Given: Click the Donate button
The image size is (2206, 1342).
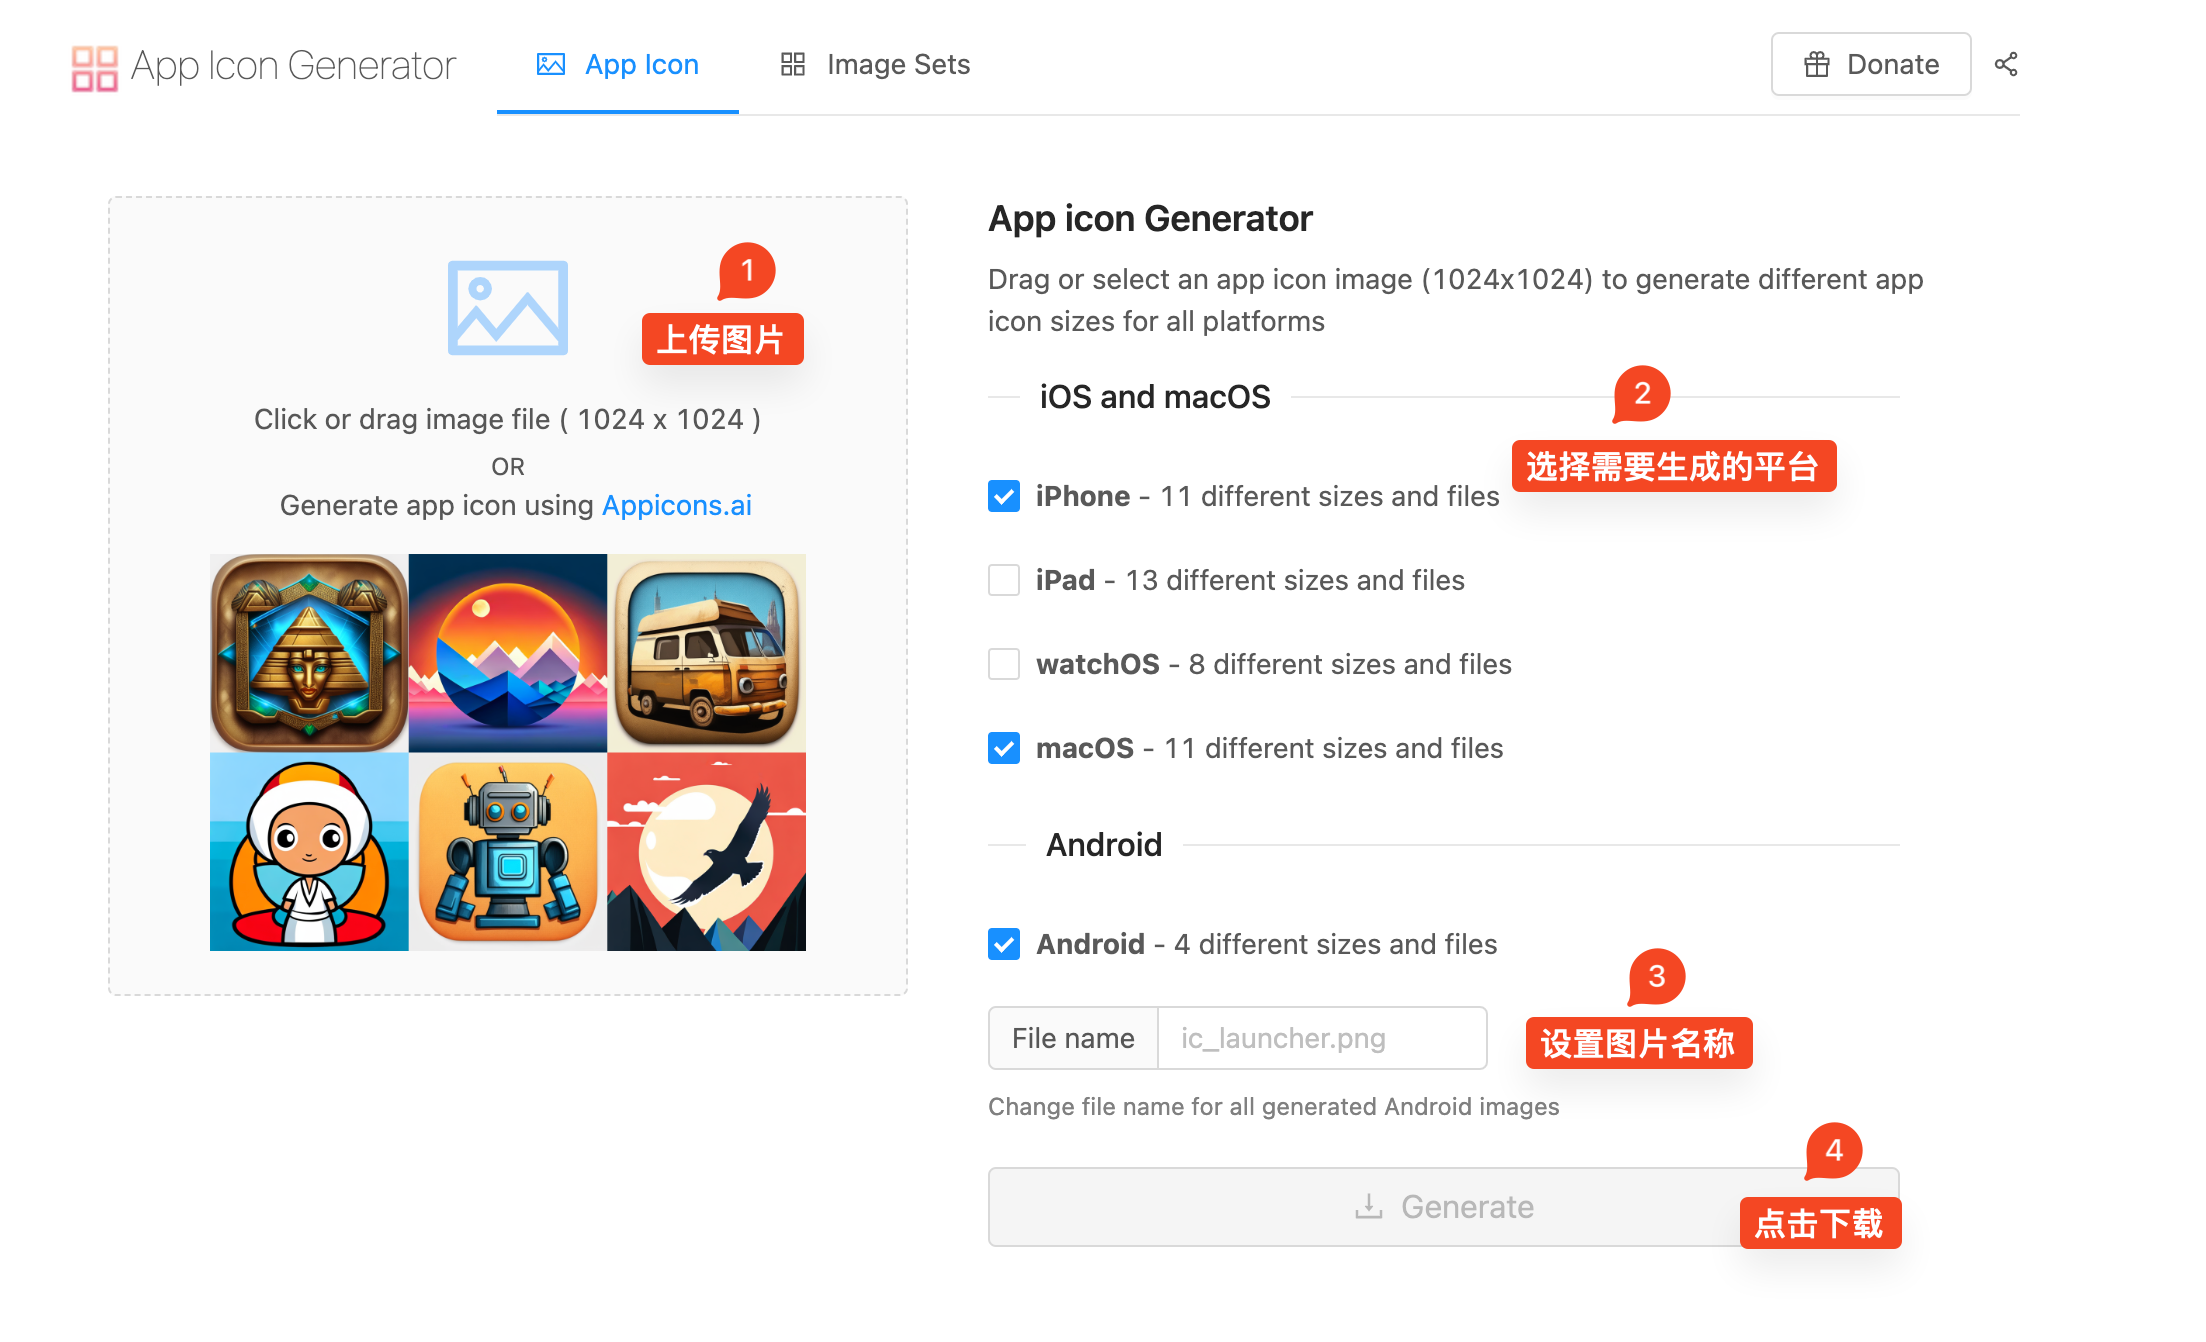Looking at the screenshot, I should pos(1870,65).
